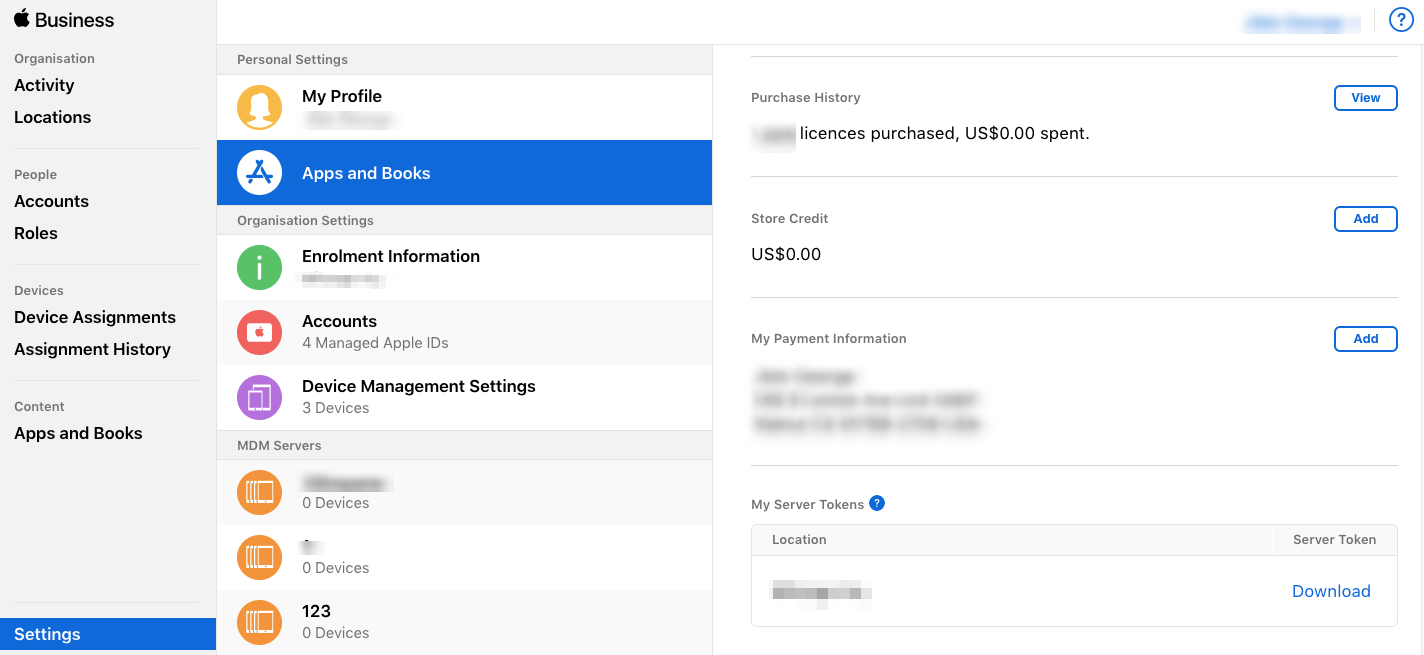View the Purchase History
The height and width of the screenshot is (655, 1424).
click(x=1365, y=97)
